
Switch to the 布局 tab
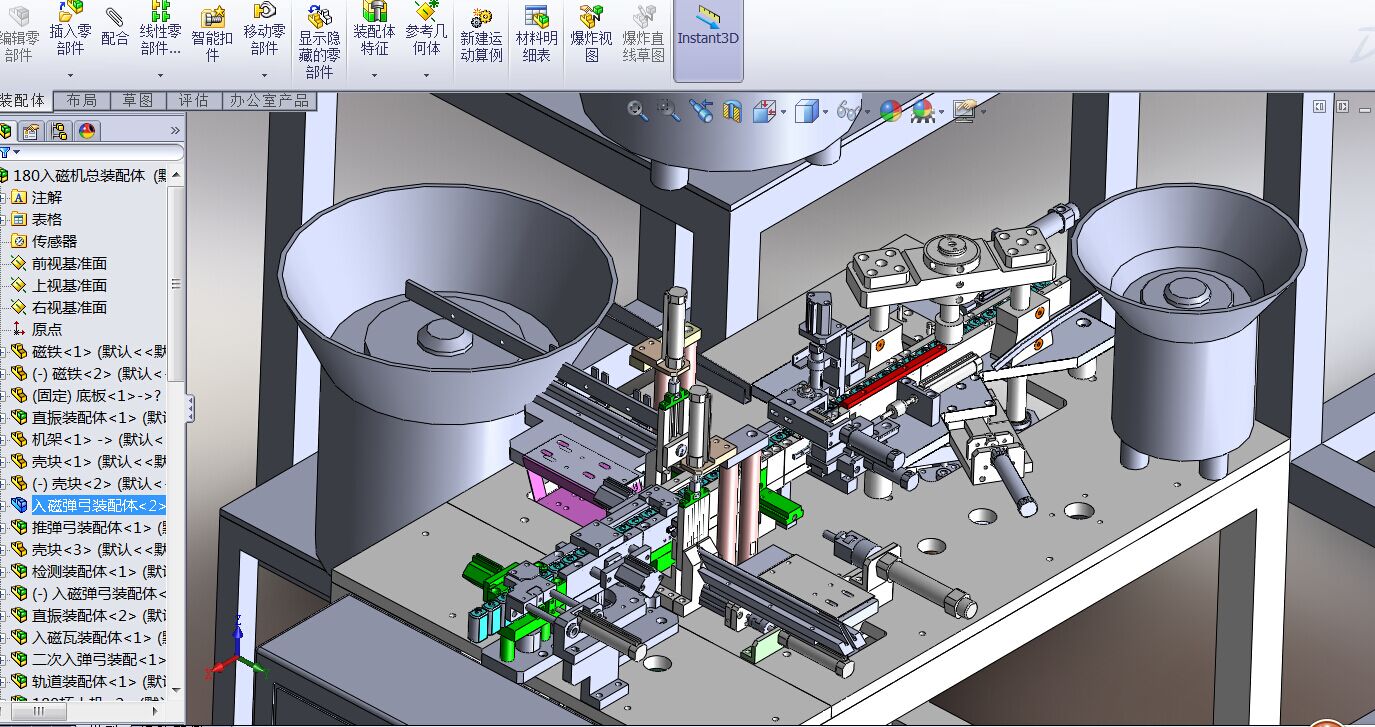click(x=82, y=100)
